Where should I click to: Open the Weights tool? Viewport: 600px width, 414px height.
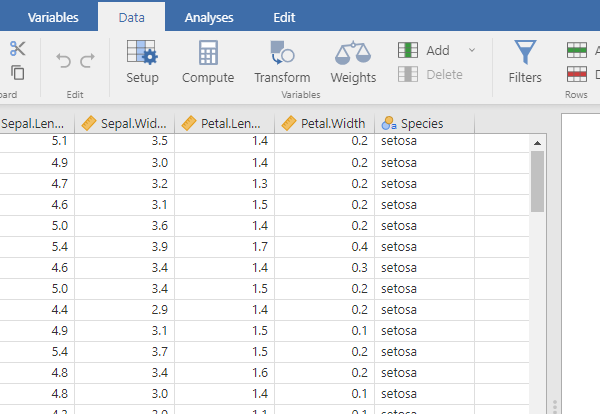pos(353,62)
